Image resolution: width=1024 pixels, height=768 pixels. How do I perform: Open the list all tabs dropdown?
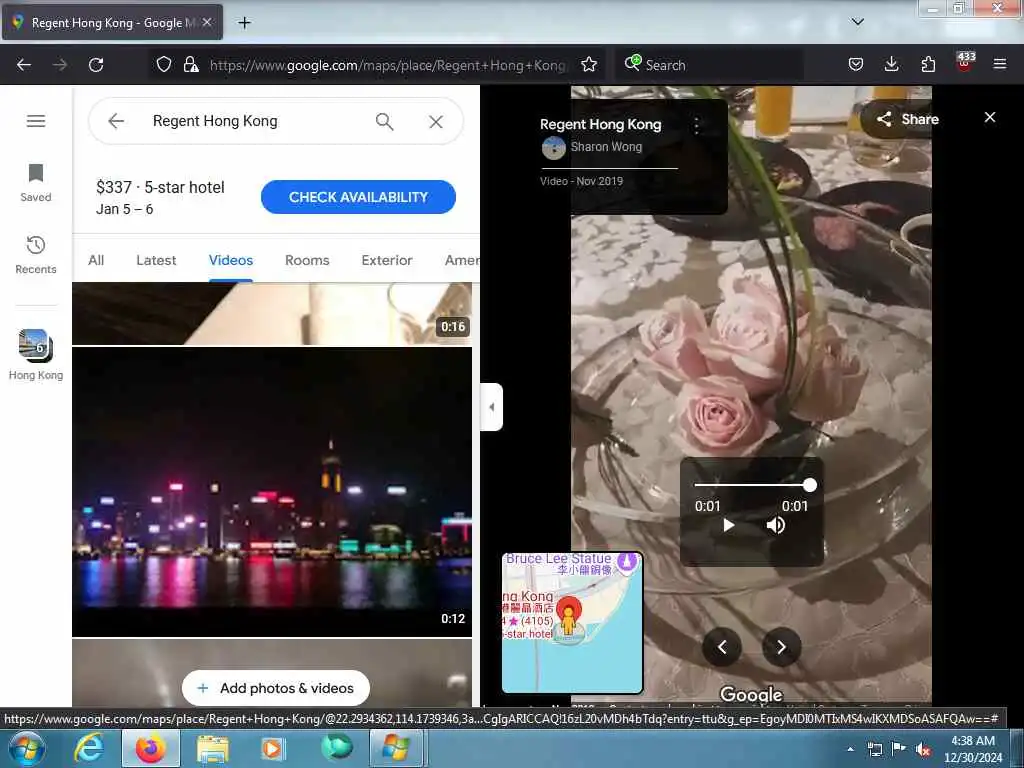click(x=857, y=22)
